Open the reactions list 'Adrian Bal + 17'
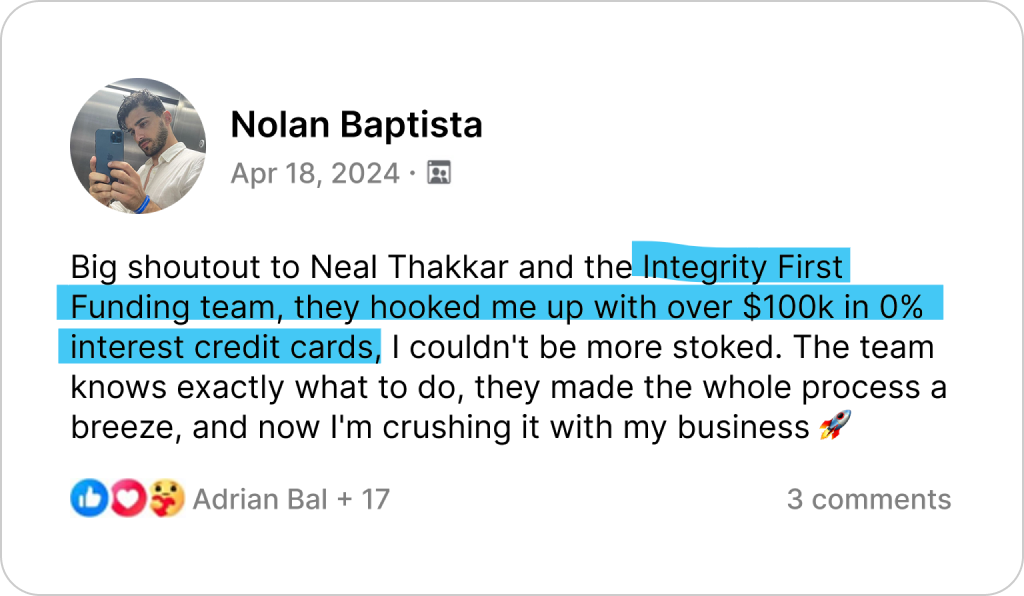Viewport: 1024px width, 596px height. click(x=291, y=499)
